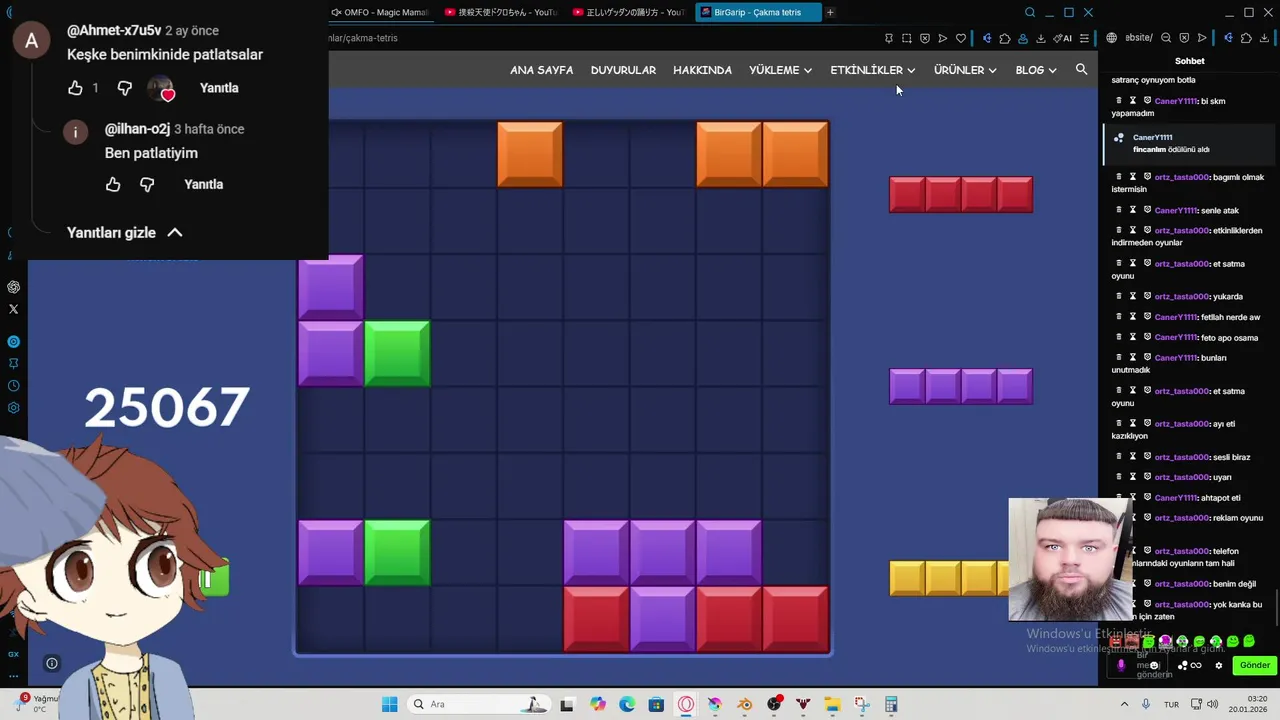This screenshot has width=1280, height=720.
Task: Open chat settings gear icon
Action: (x=1219, y=665)
